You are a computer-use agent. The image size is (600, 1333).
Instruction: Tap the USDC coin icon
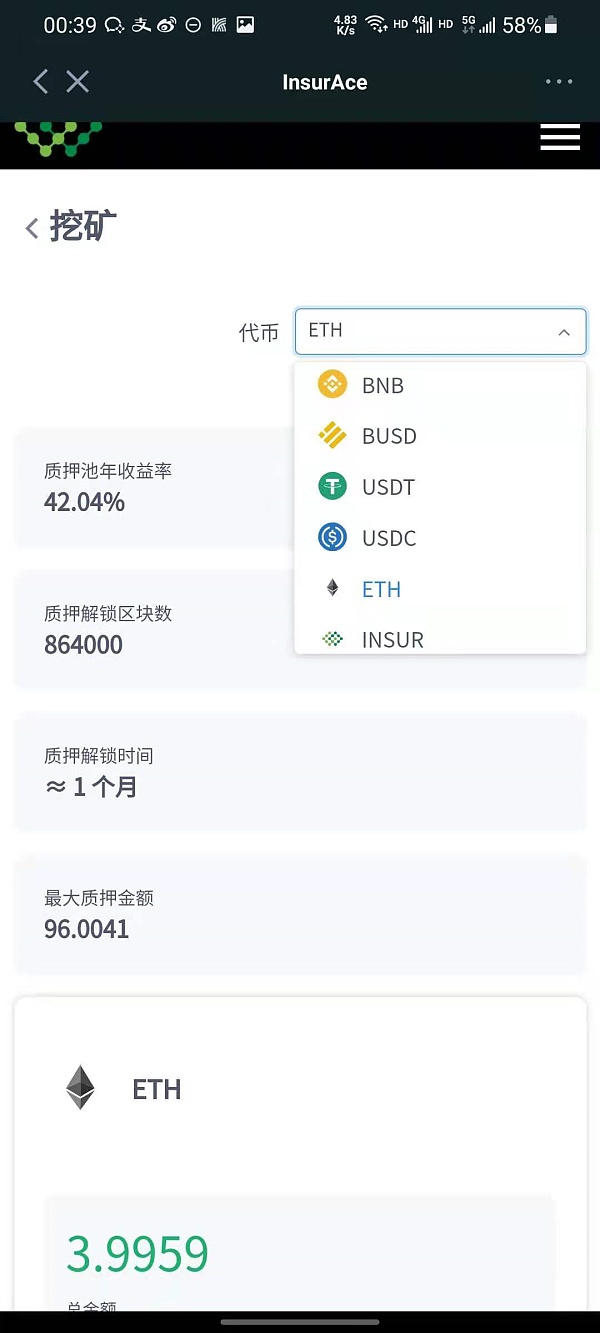[x=332, y=538]
